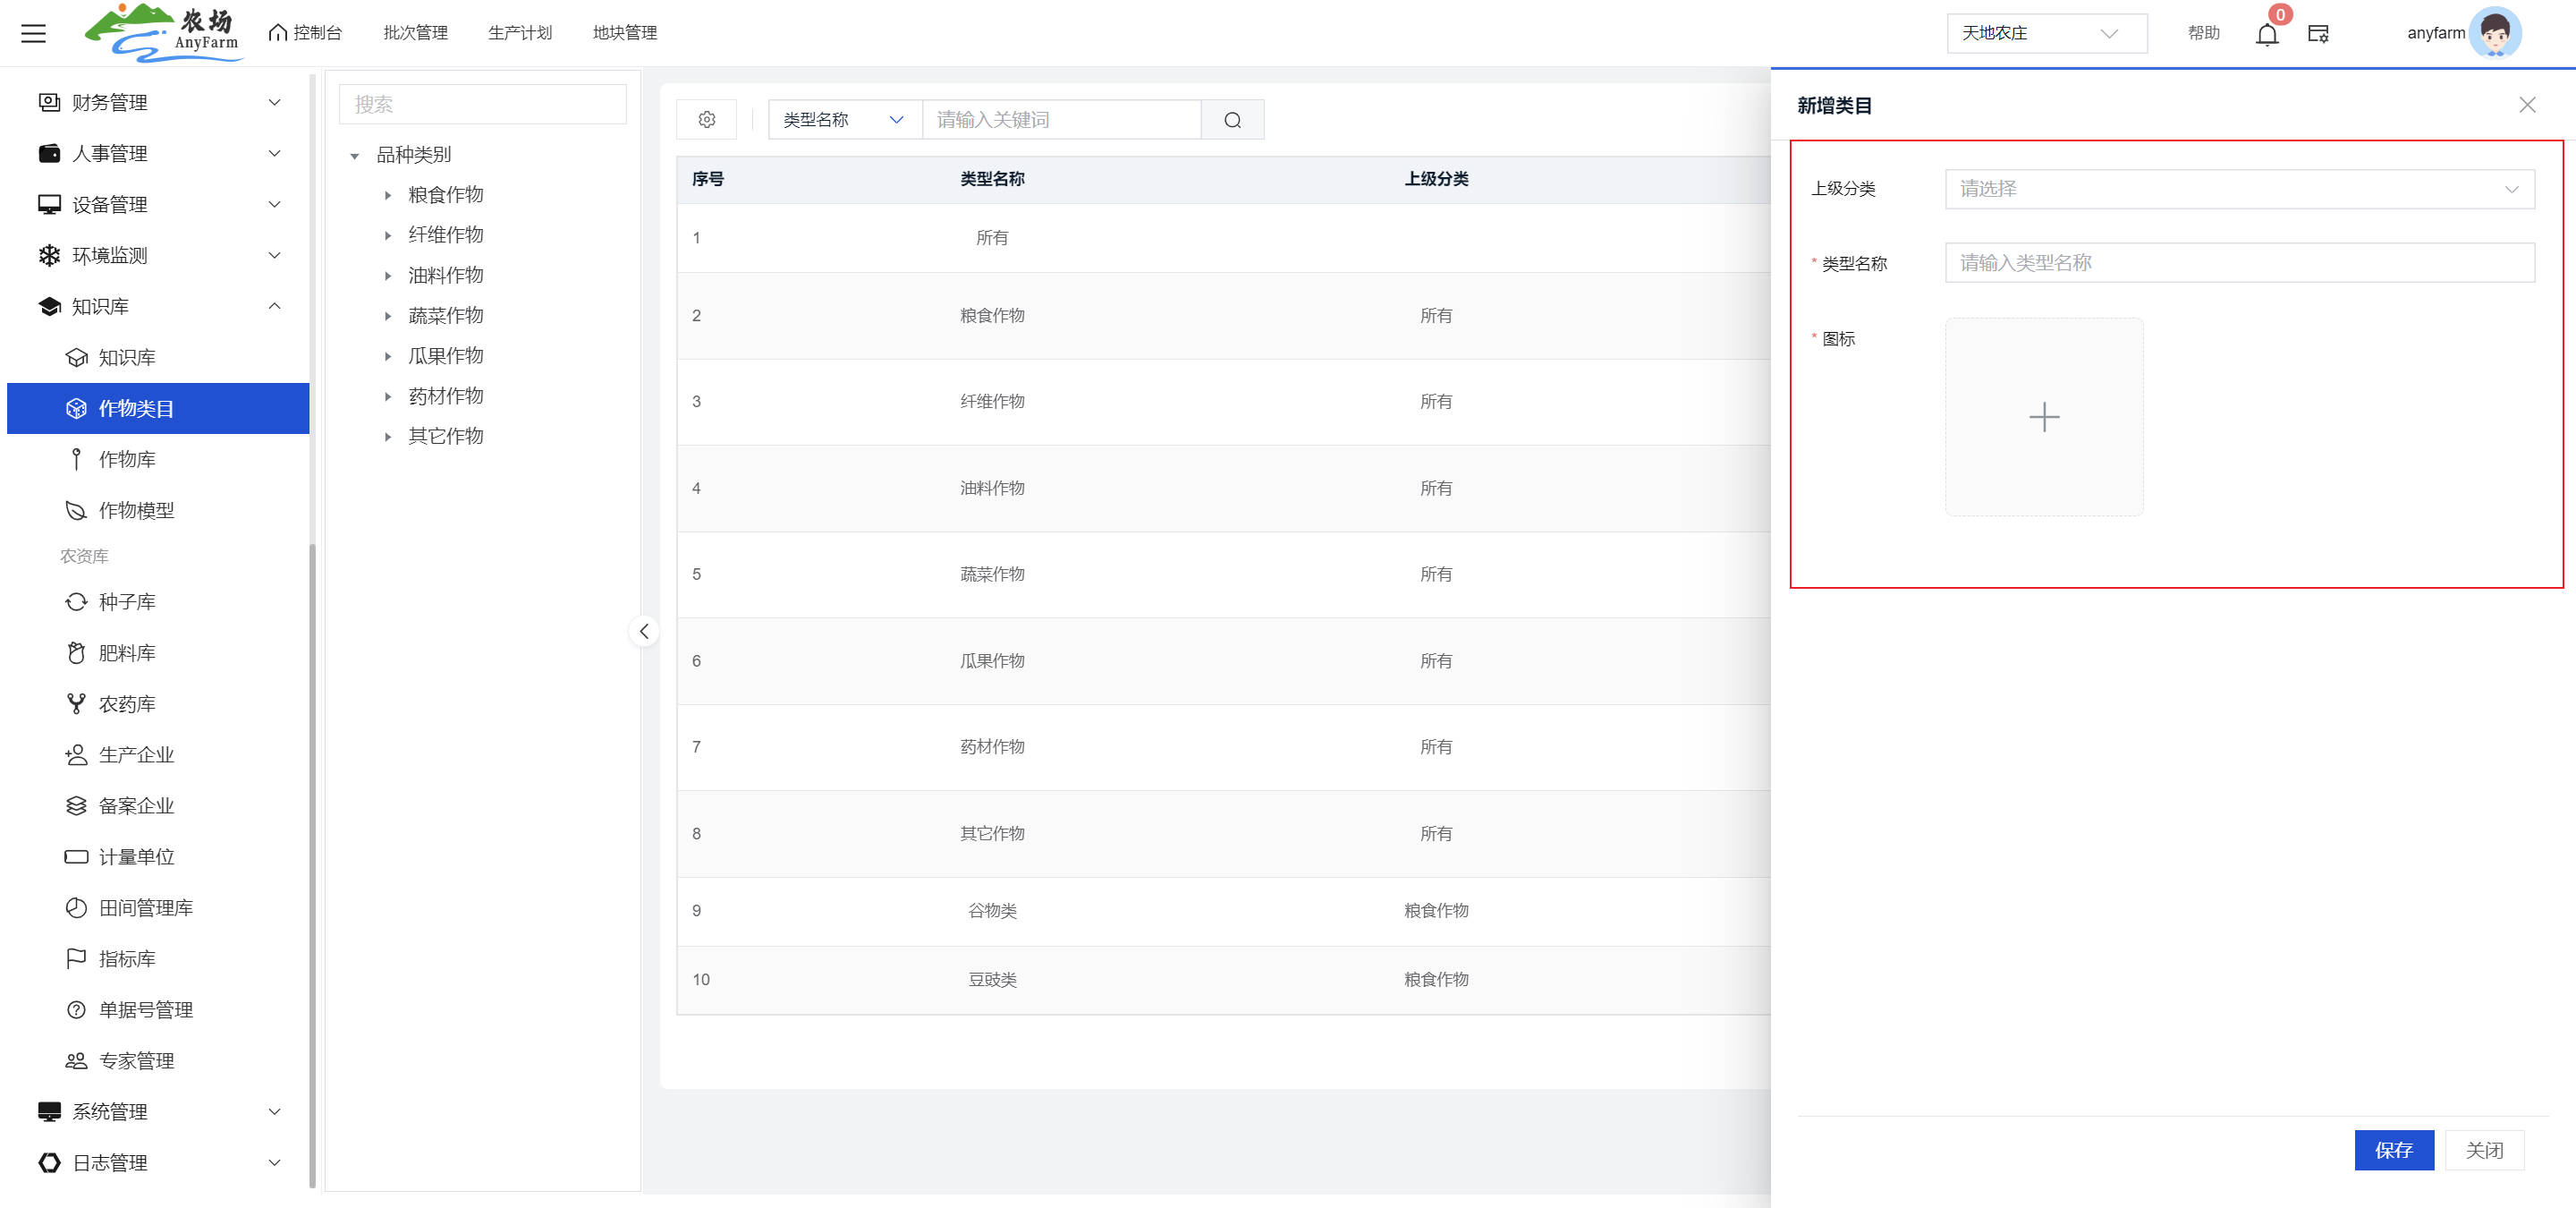Open the 上级分类 dropdown
2576x1208 pixels.
pos(2238,189)
